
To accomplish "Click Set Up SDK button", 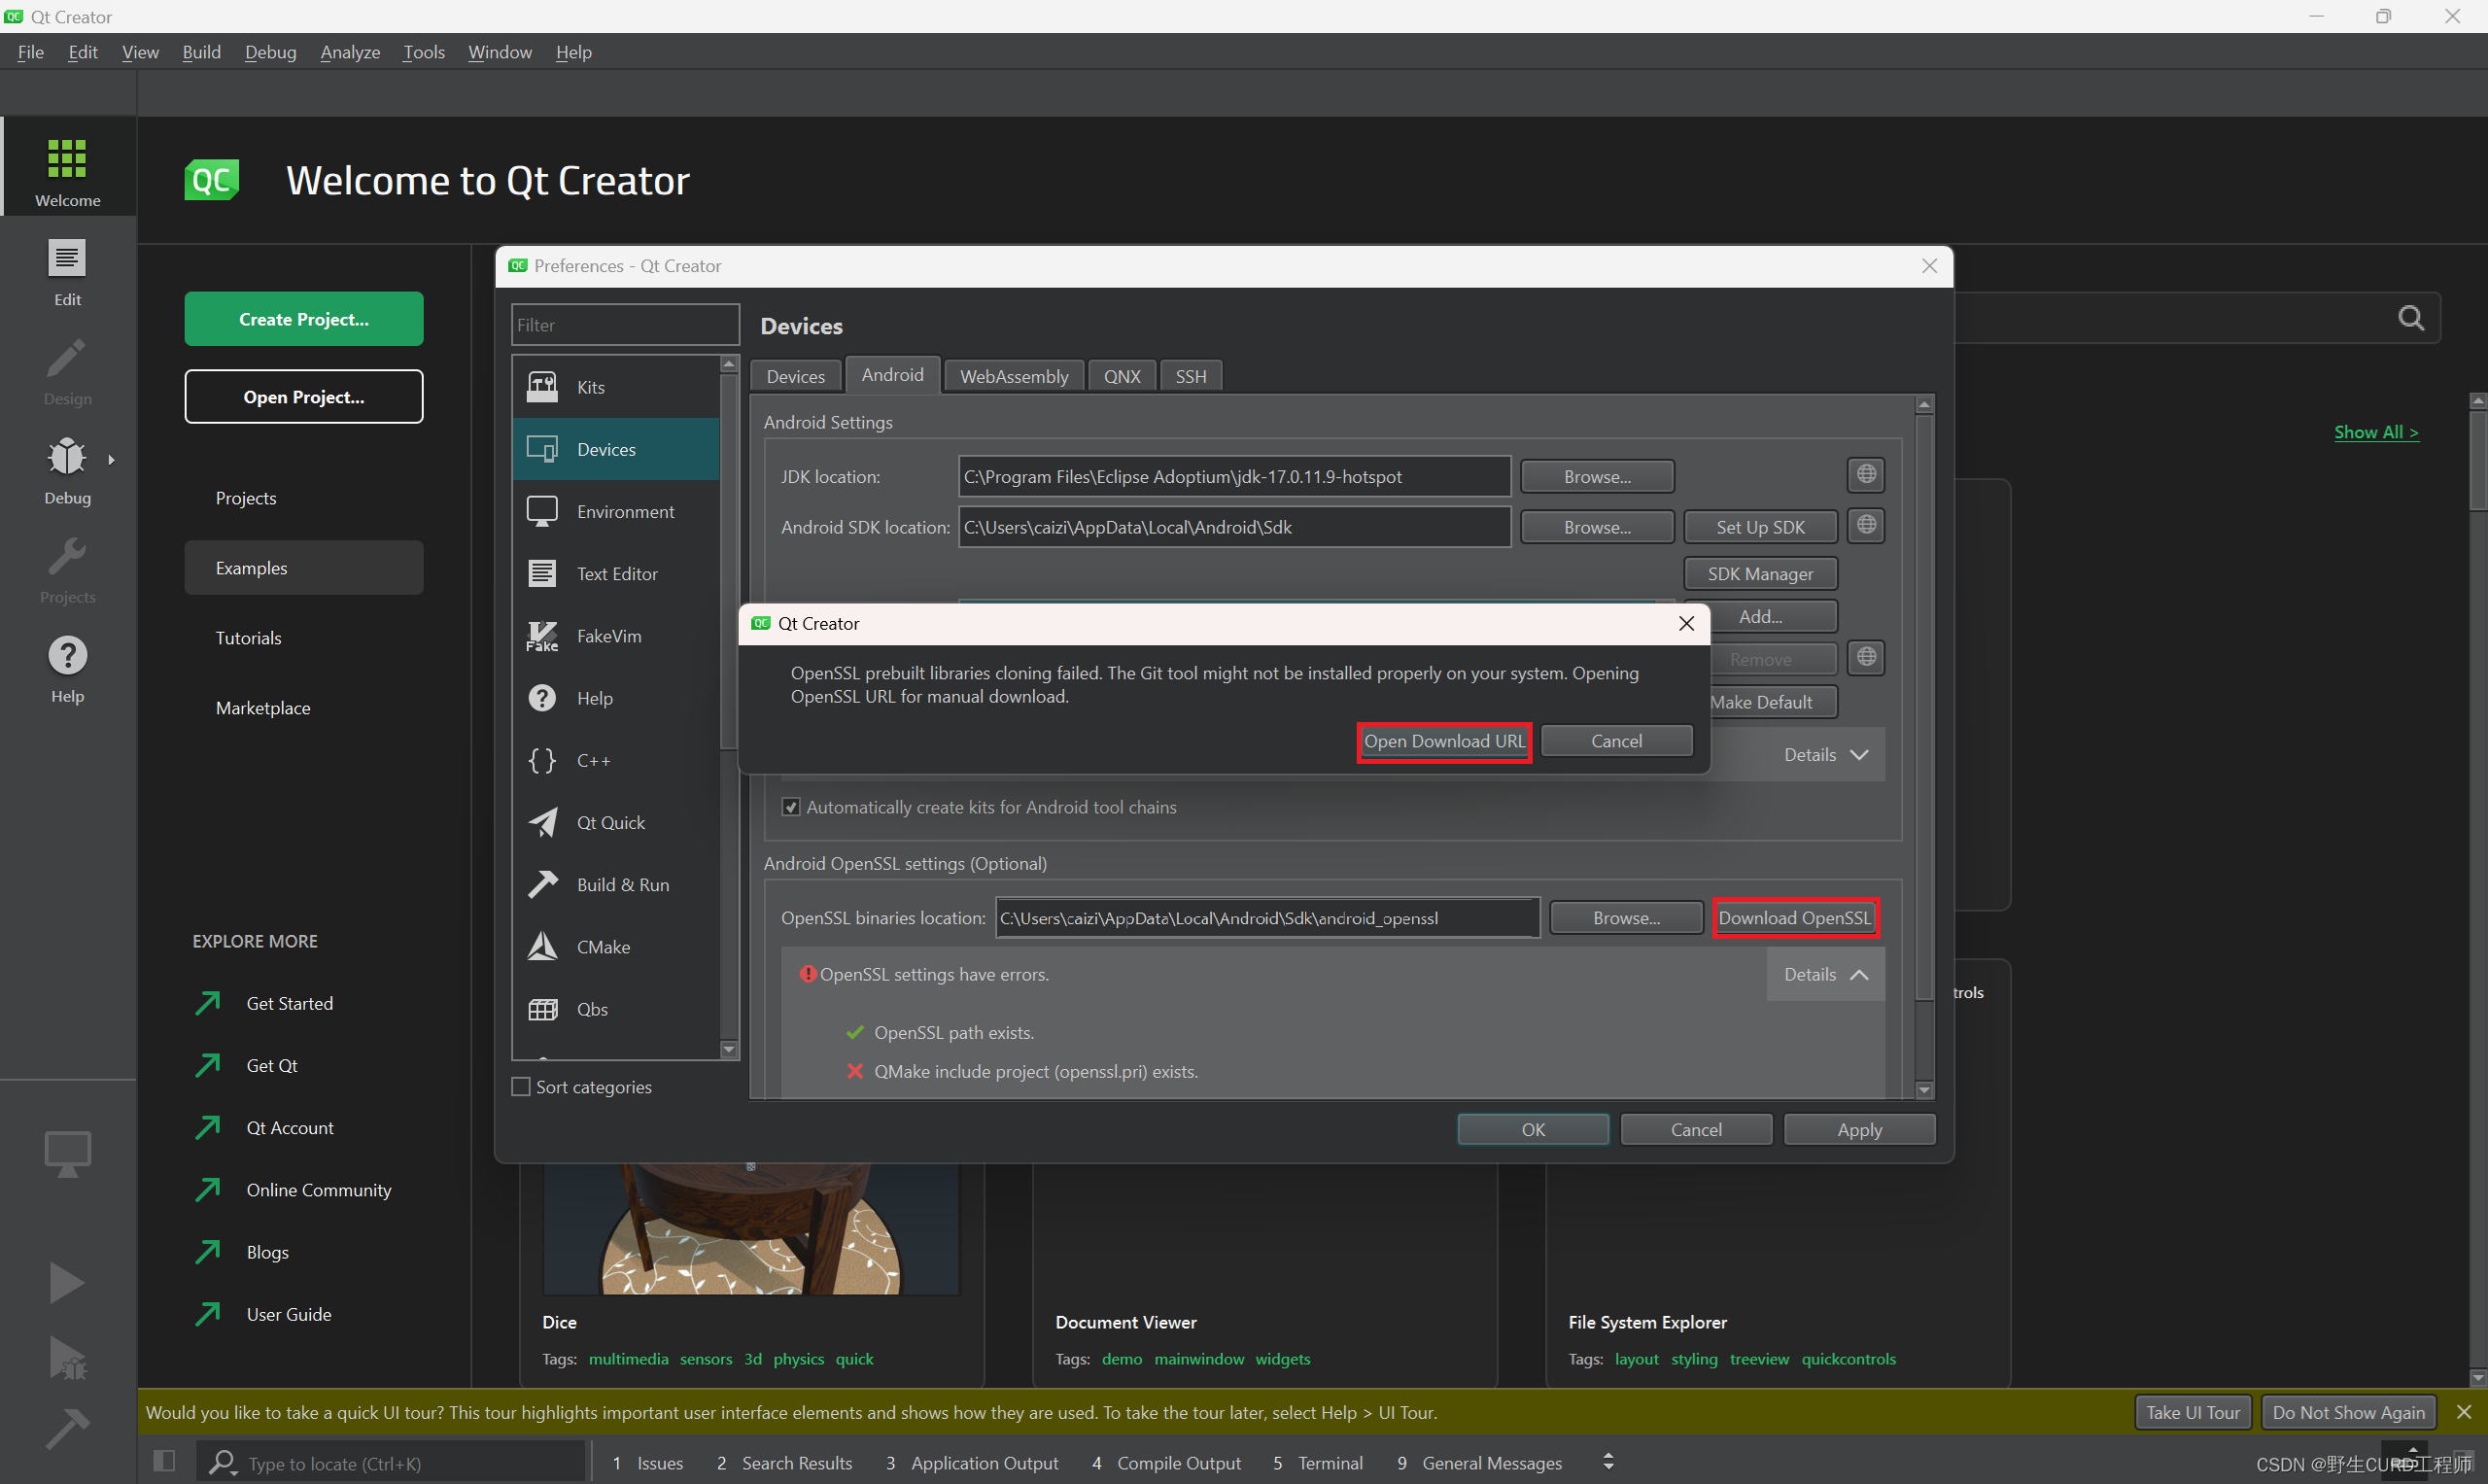I will (x=1760, y=527).
